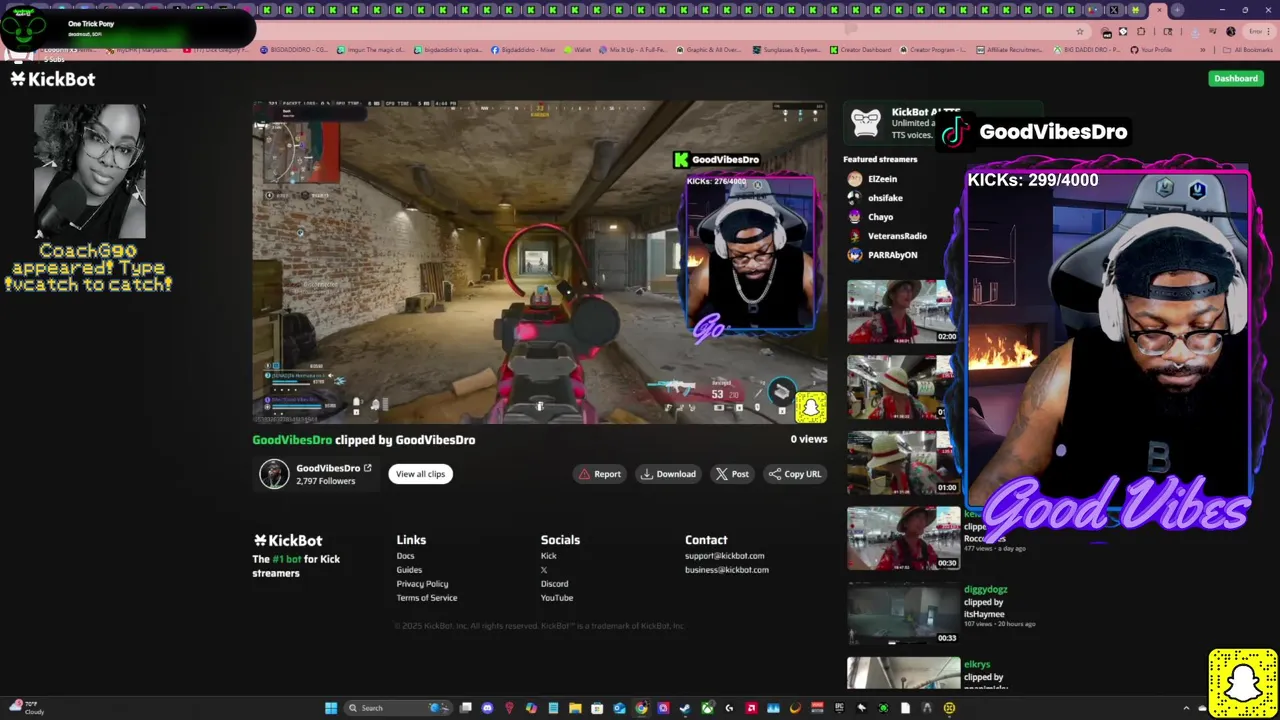The height and width of the screenshot is (720, 1280).
Task: Open the 00:33 diggydogz clip thumbnail
Action: point(903,614)
